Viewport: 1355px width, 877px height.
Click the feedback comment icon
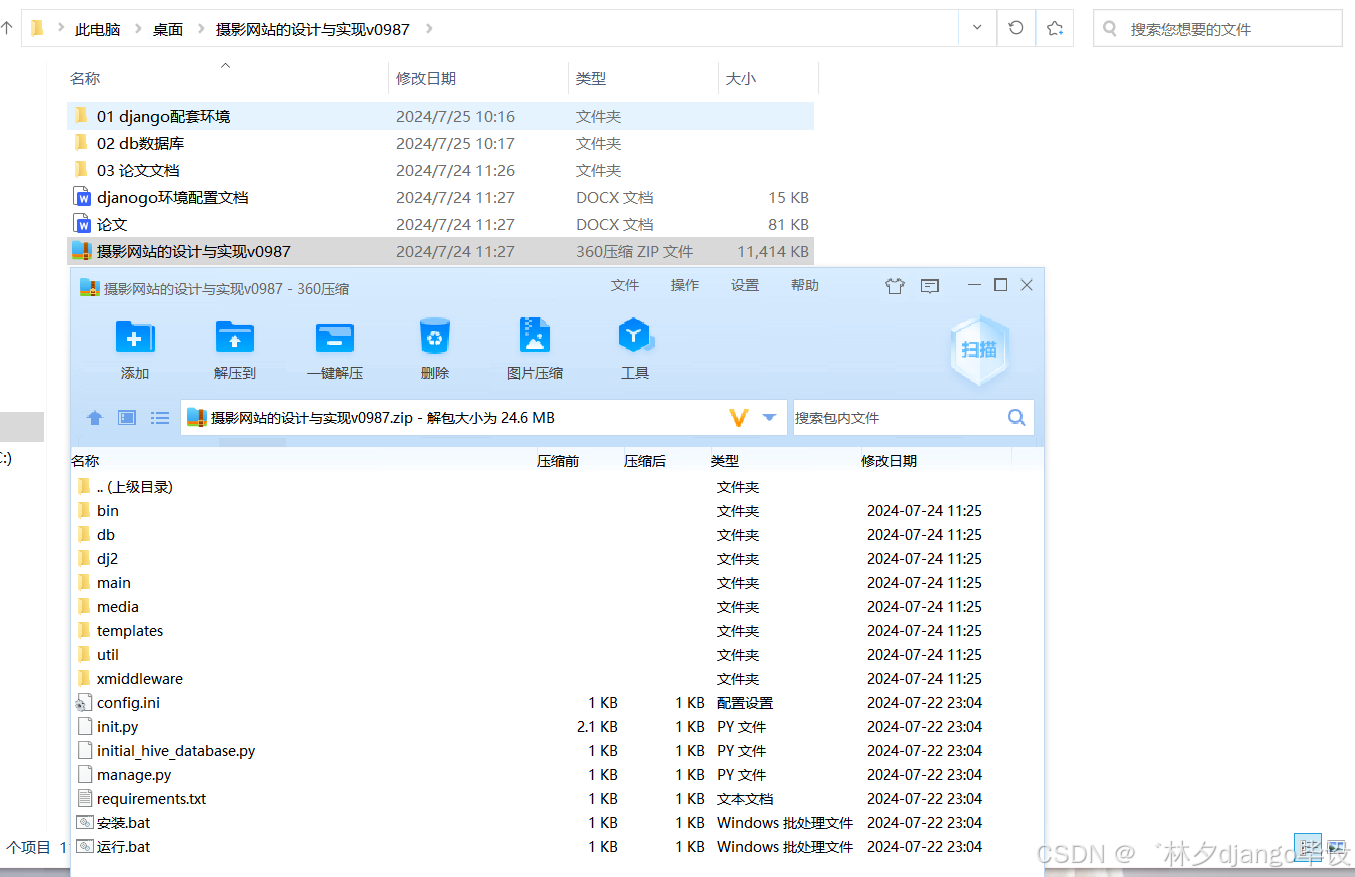click(930, 285)
